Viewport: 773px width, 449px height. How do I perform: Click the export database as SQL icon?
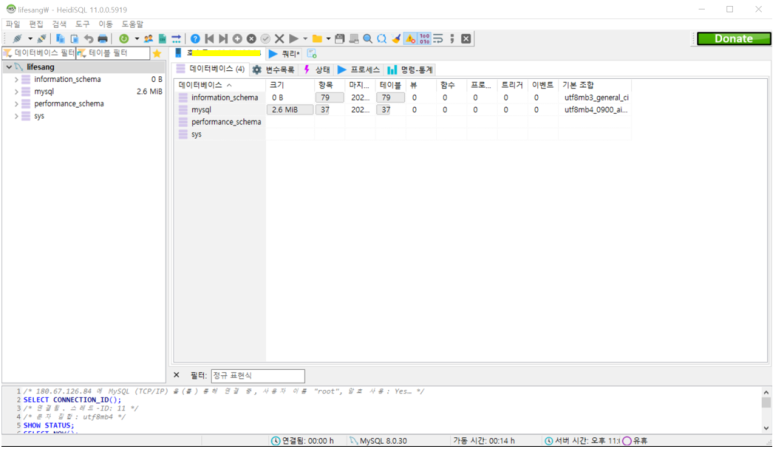[x=162, y=38]
